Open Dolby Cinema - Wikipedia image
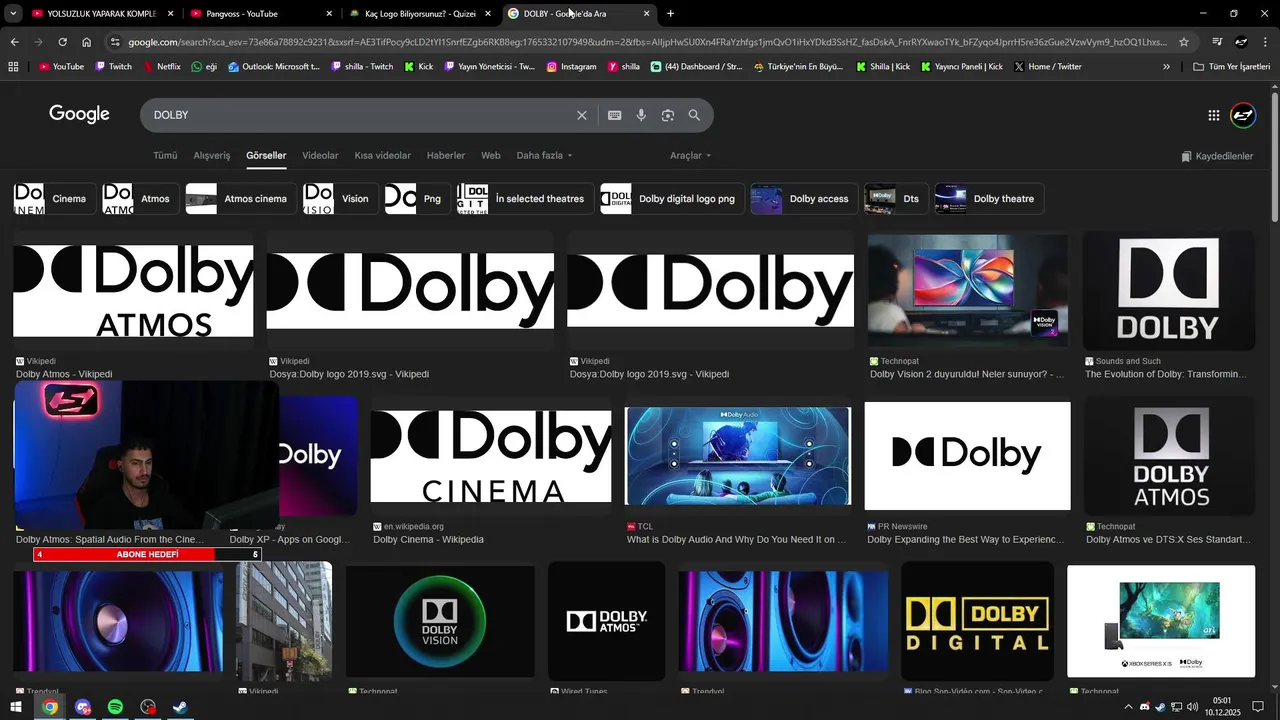The image size is (1280, 720). pos(491,455)
